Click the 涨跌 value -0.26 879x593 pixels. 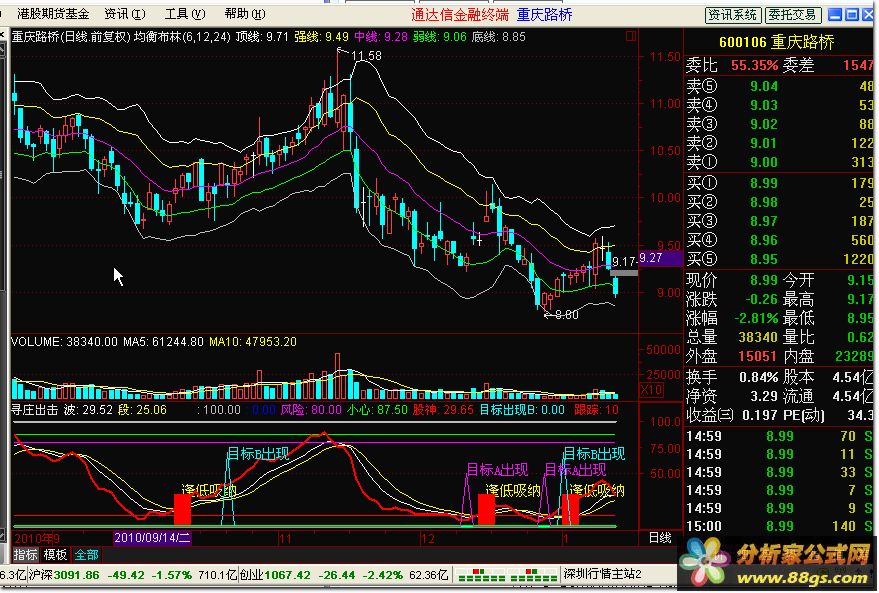(x=762, y=299)
